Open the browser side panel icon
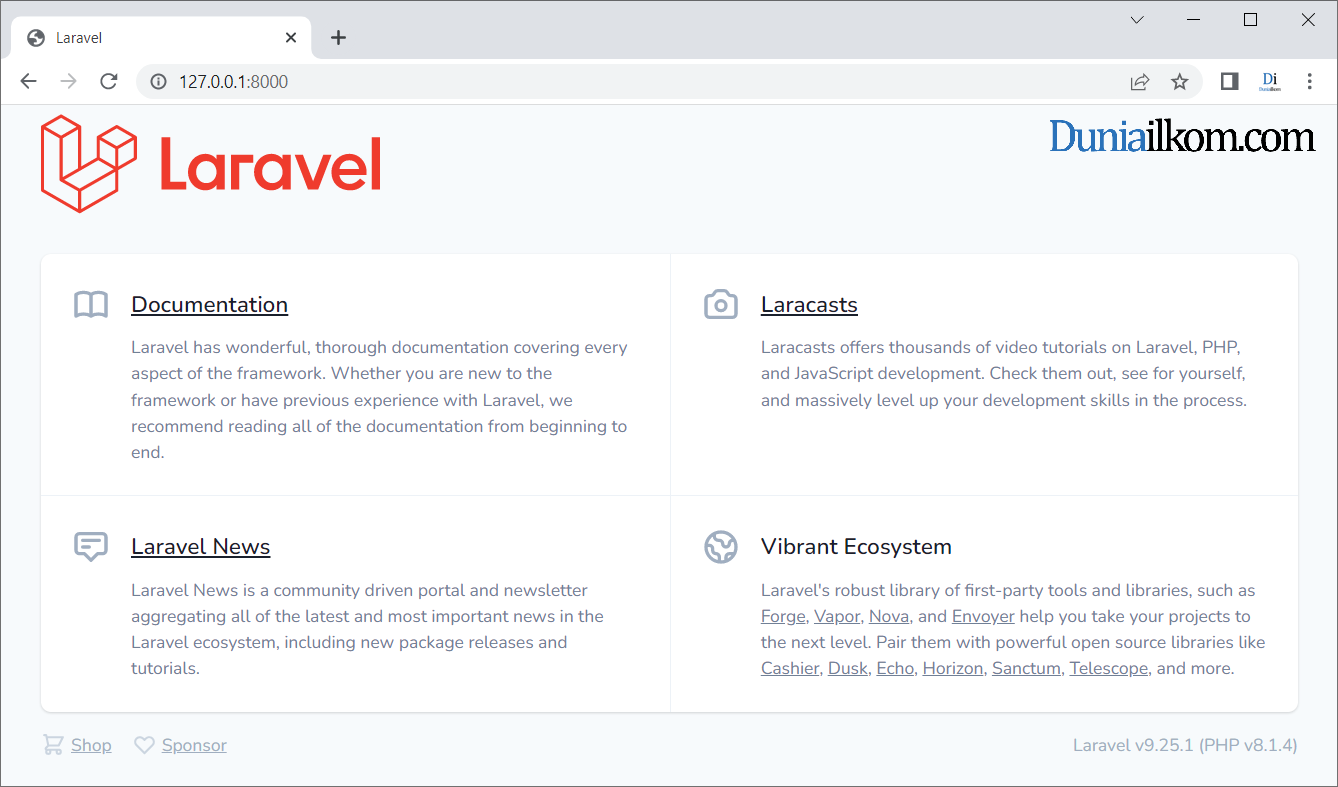 pos(1230,82)
